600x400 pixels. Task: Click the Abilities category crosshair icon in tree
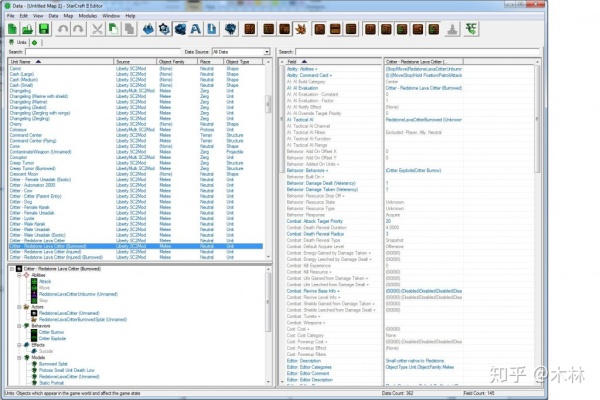tap(26, 275)
